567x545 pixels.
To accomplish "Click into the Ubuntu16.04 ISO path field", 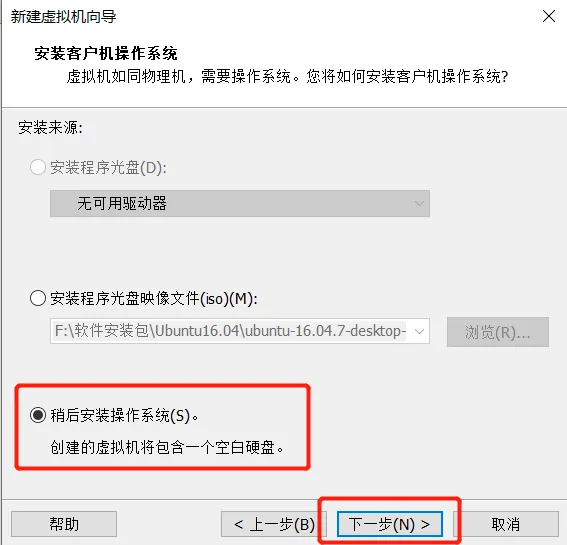I will [230, 331].
